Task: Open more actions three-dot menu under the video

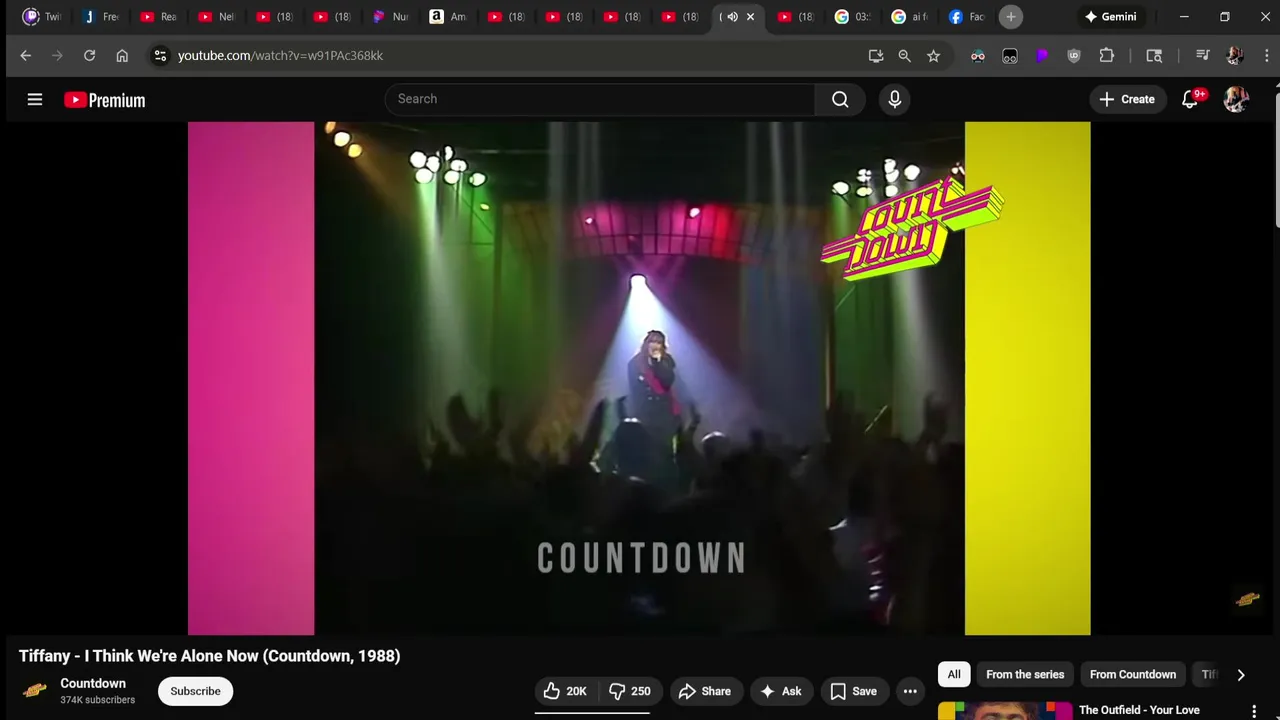Action: [x=910, y=691]
